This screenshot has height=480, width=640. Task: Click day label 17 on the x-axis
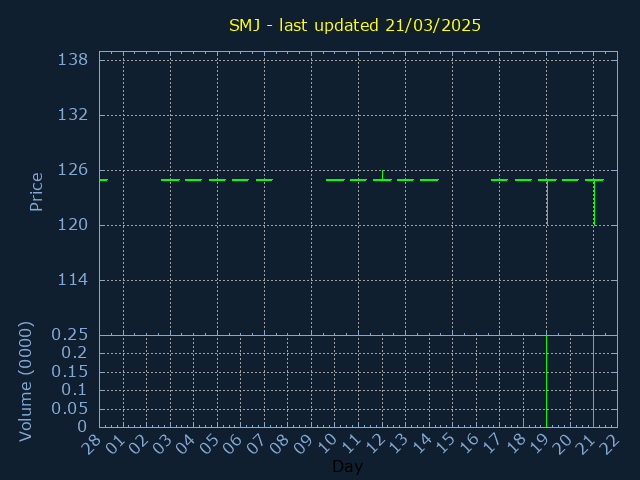[x=491, y=443]
